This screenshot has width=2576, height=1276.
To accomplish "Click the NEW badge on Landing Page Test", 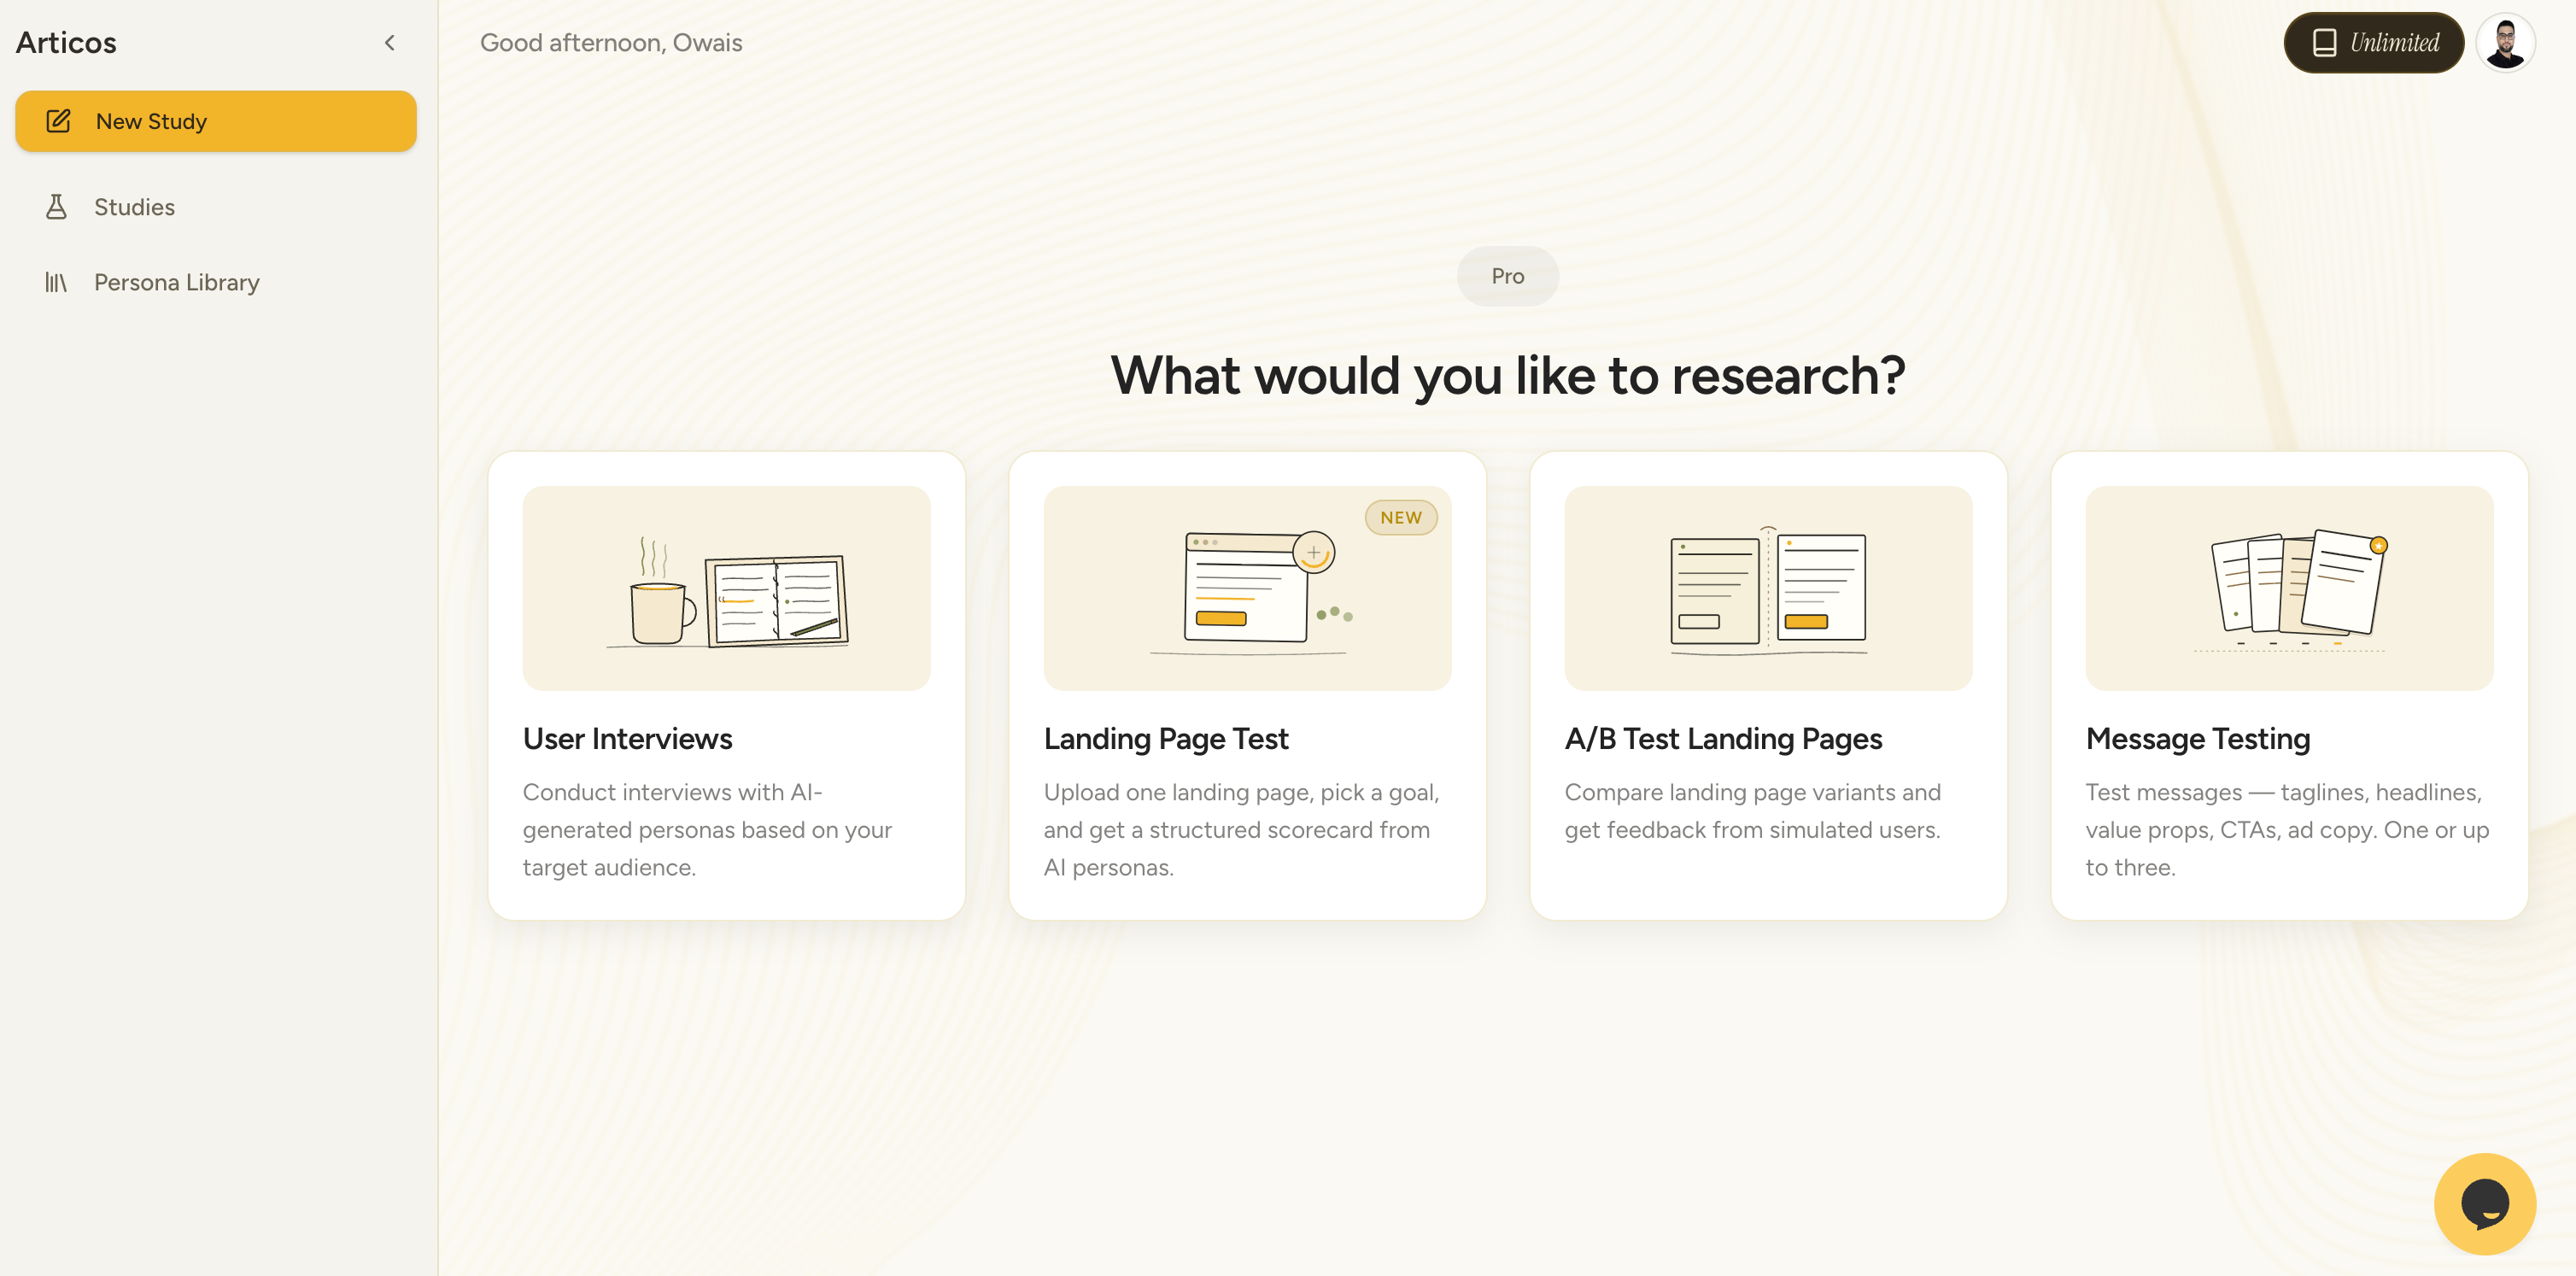I will 1400,518.
